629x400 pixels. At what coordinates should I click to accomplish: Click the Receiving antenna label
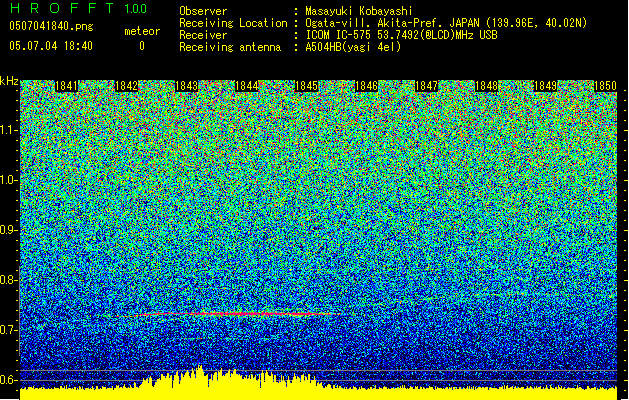(230, 47)
